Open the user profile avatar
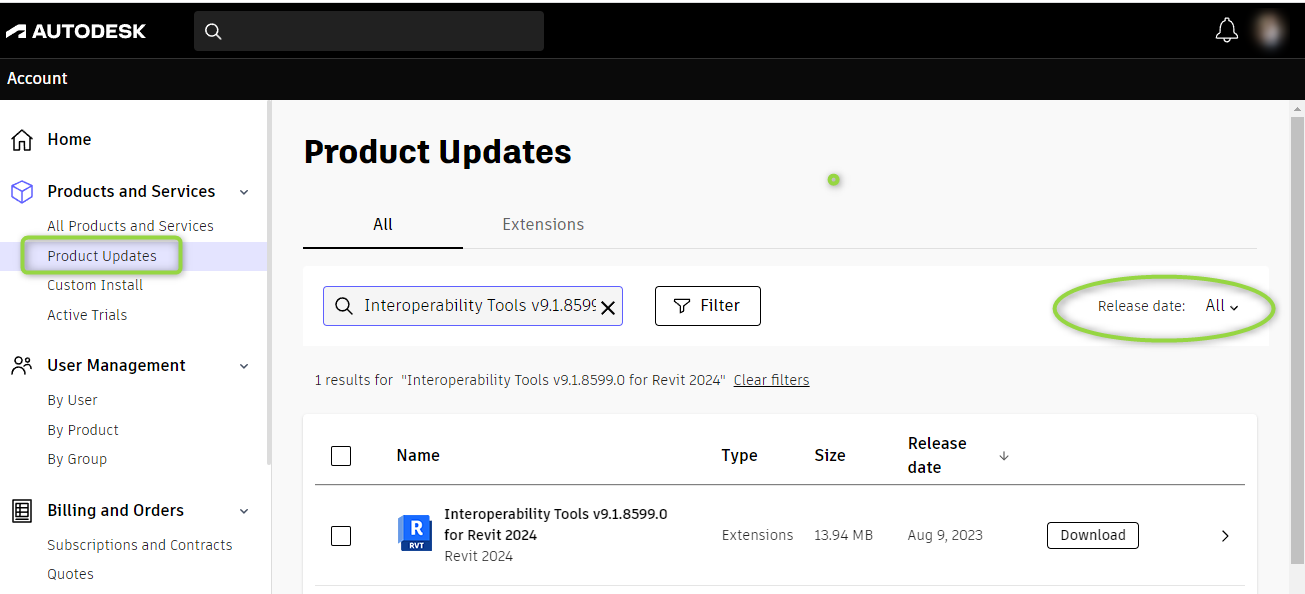This screenshot has height=594, width=1305. coord(1271,30)
